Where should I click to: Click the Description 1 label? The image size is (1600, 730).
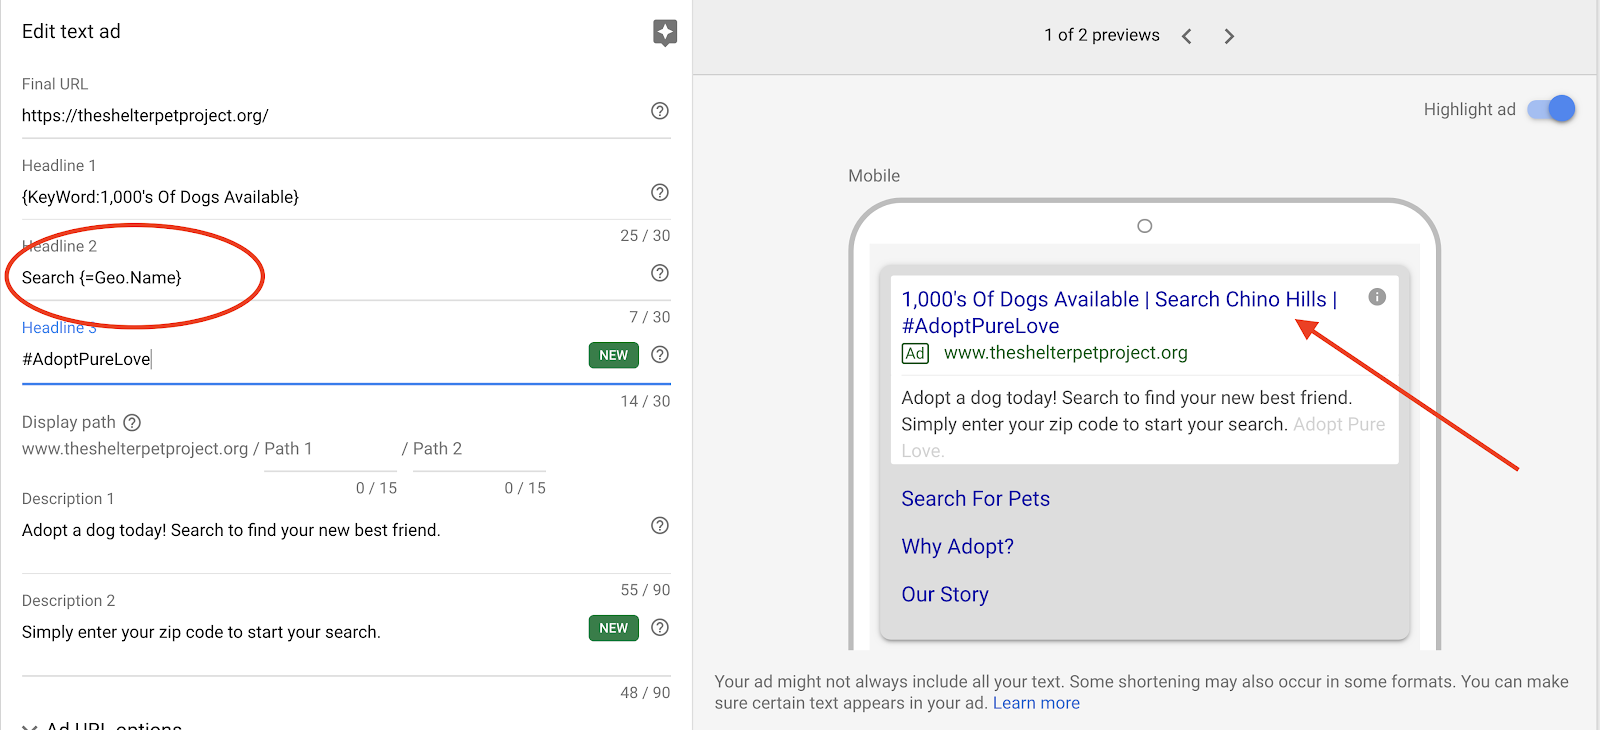(x=68, y=499)
